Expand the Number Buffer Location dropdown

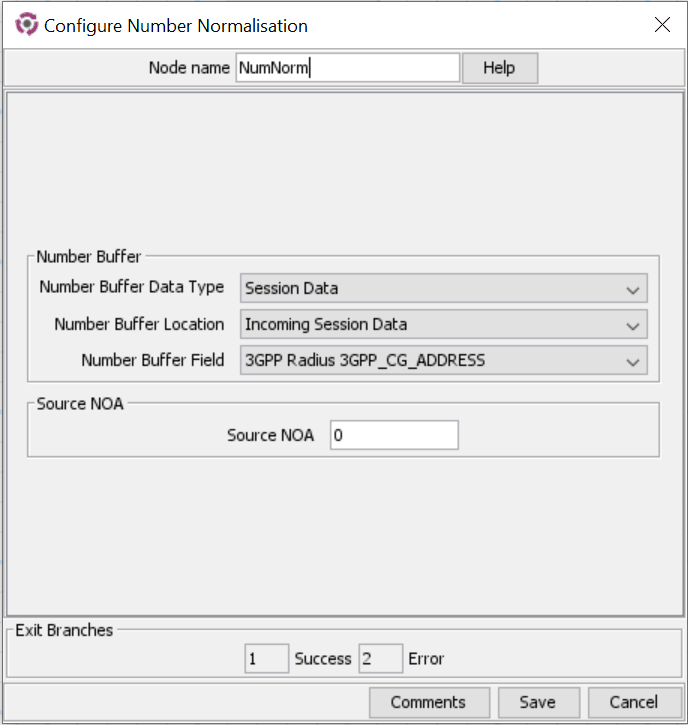[443, 324]
